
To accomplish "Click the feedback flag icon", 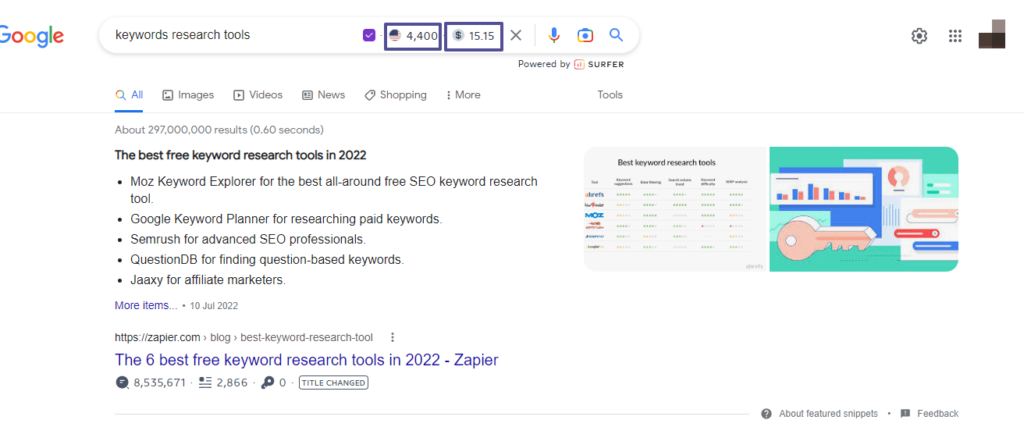I will [x=905, y=413].
